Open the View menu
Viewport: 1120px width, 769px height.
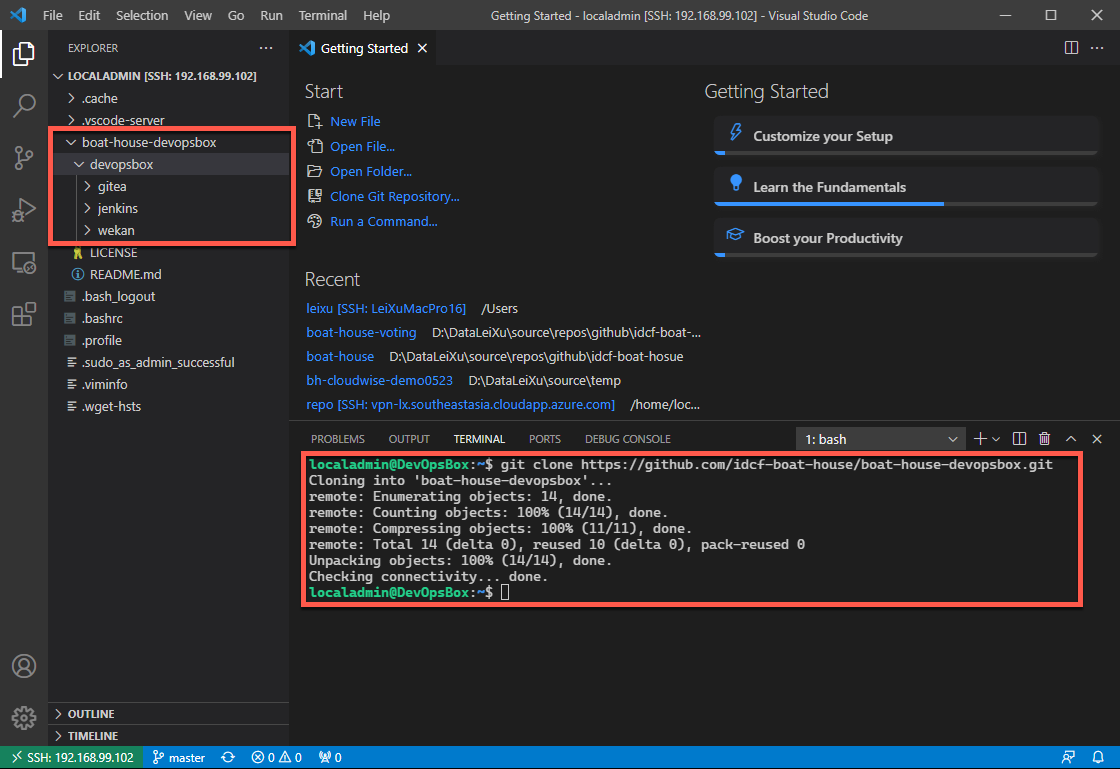198,15
